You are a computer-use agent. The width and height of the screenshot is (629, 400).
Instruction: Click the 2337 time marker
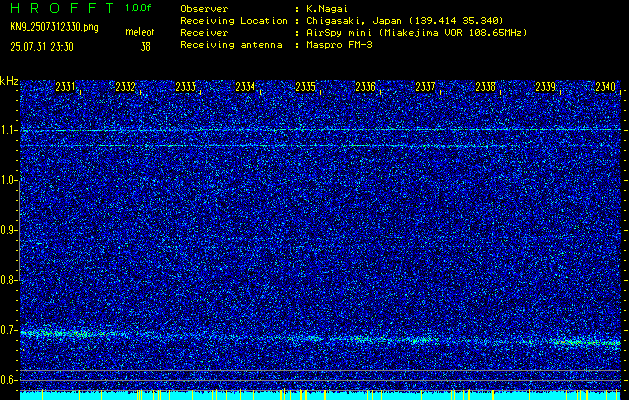425,87
